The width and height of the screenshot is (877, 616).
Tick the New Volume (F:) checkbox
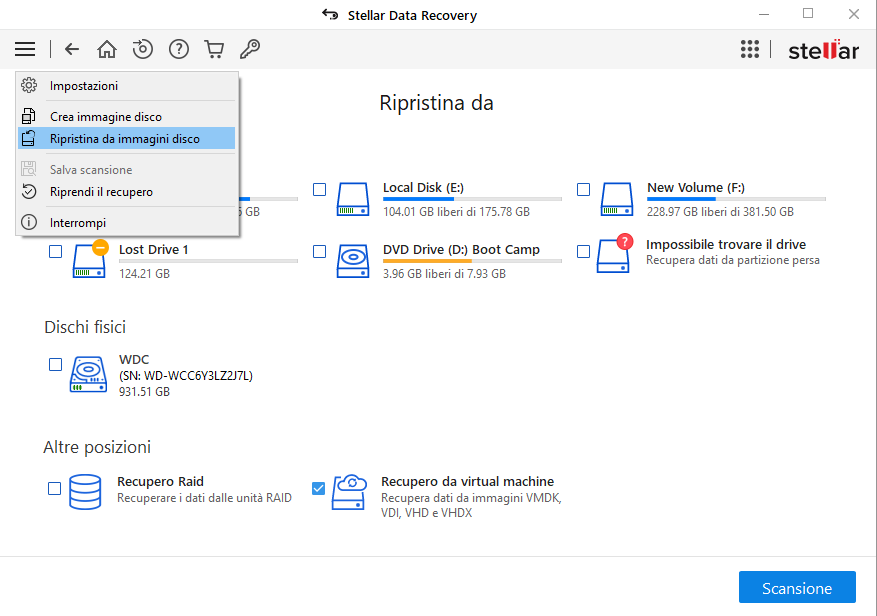point(583,190)
